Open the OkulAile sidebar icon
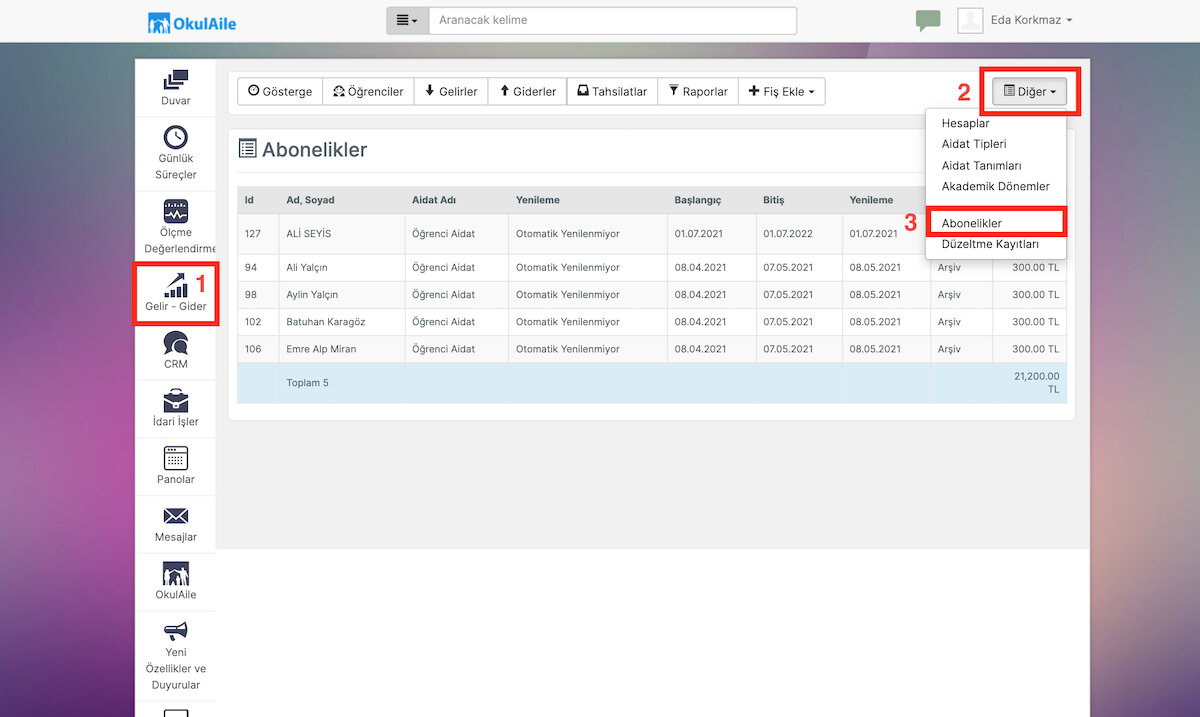The image size is (1200, 717). pyautogui.click(x=176, y=574)
